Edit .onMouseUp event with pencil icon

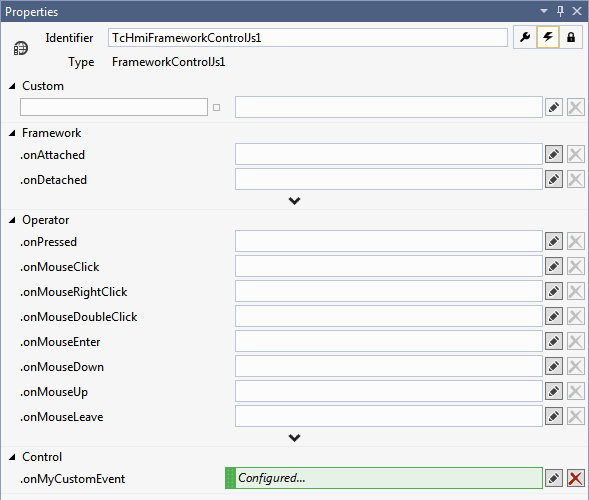tap(554, 391)
